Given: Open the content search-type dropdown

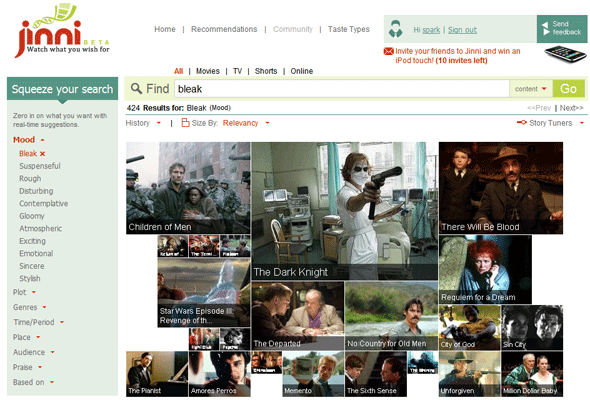Looking at the screenshot, I should tap(531, 89).
